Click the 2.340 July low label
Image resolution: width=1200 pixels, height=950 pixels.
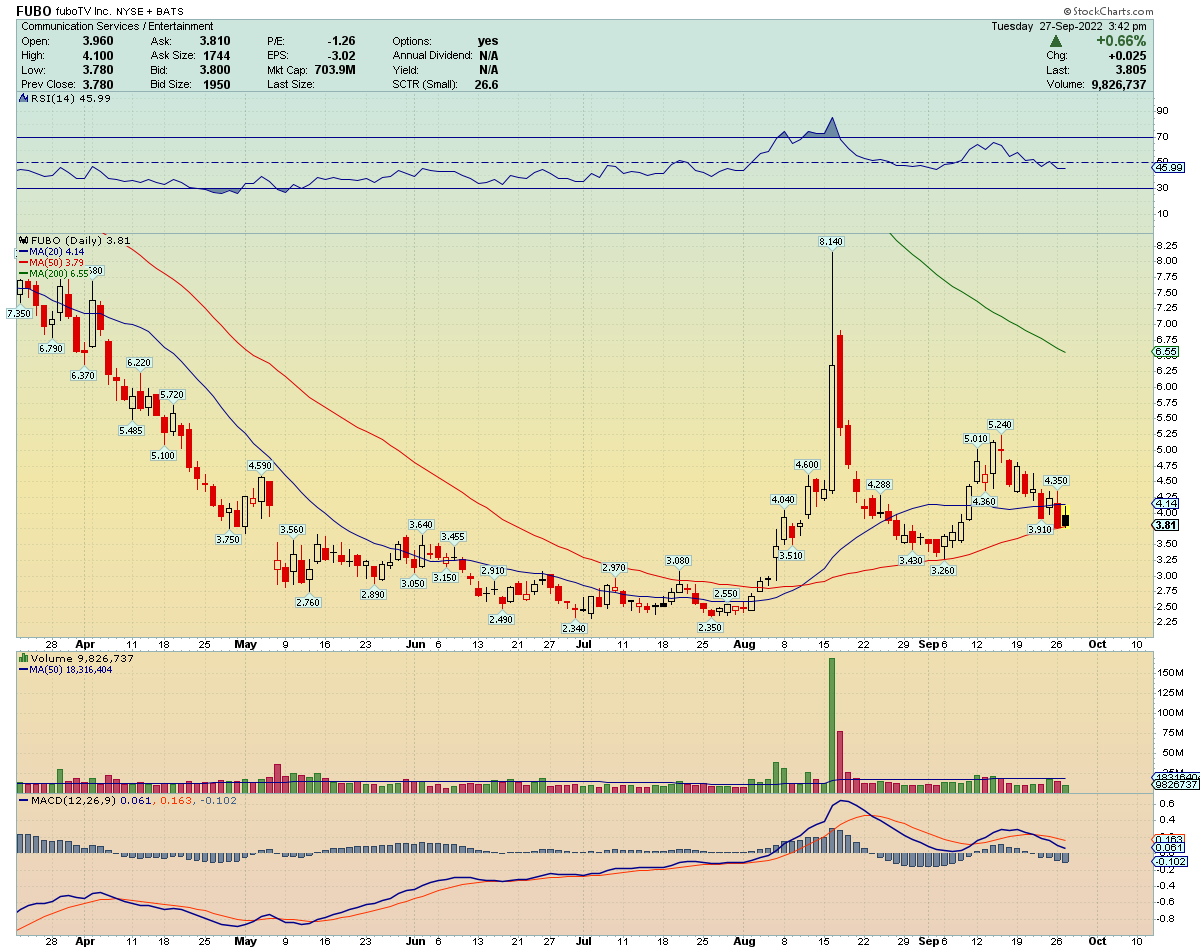pyautogui.click(x=574, y=628)
